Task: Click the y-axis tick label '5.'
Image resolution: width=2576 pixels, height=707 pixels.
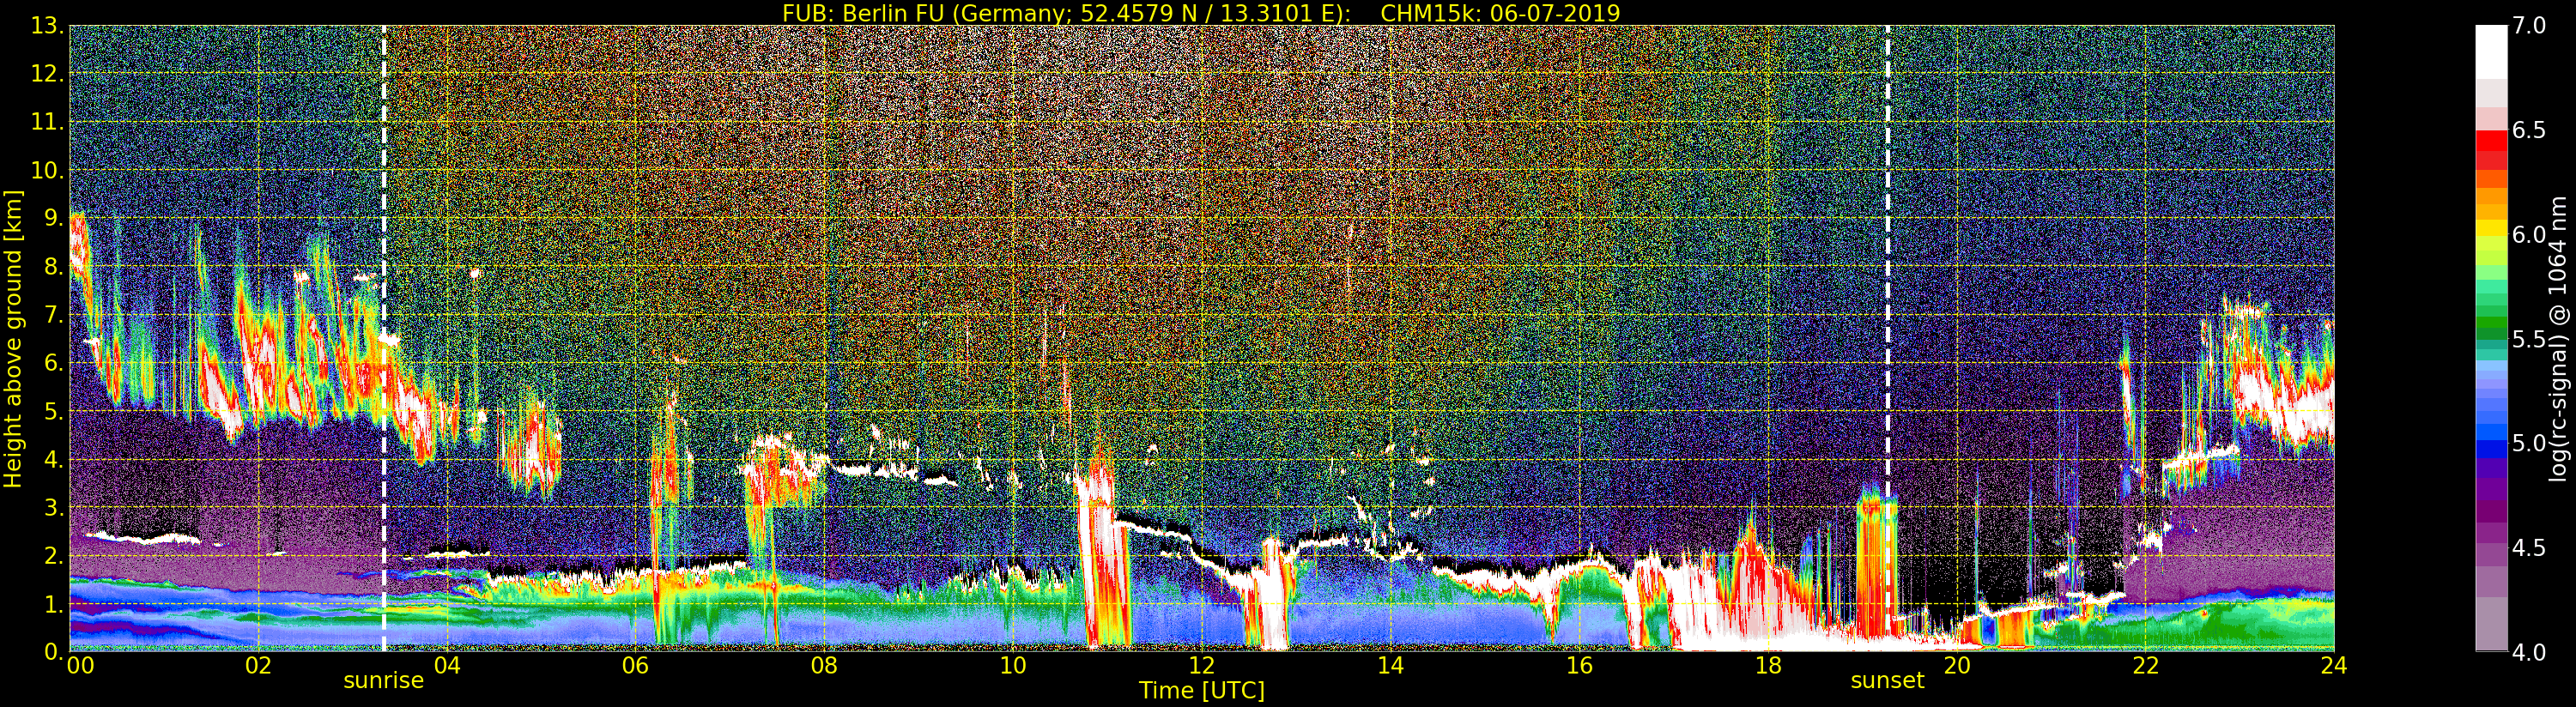Action: pos(53,411)
